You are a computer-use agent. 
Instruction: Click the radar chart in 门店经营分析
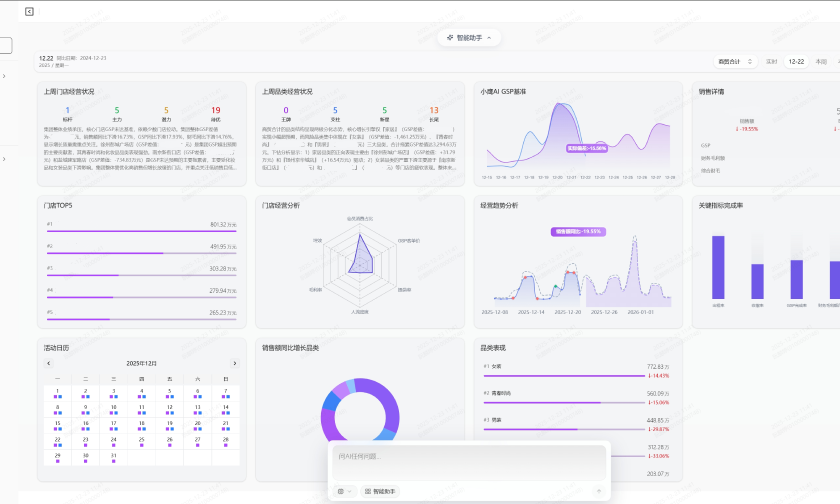360,257
